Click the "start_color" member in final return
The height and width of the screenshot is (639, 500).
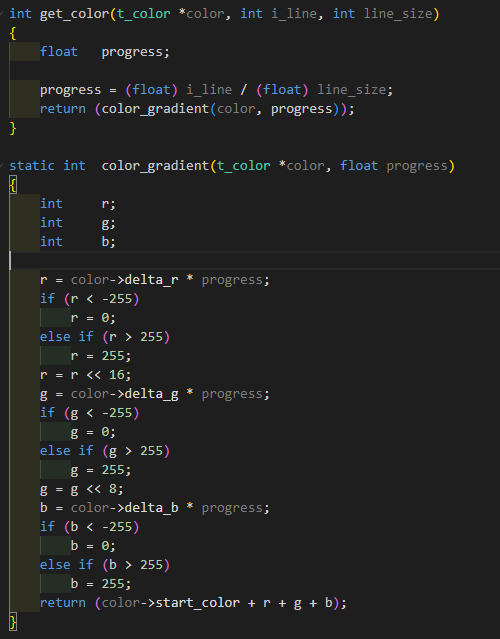click(198, 603)
